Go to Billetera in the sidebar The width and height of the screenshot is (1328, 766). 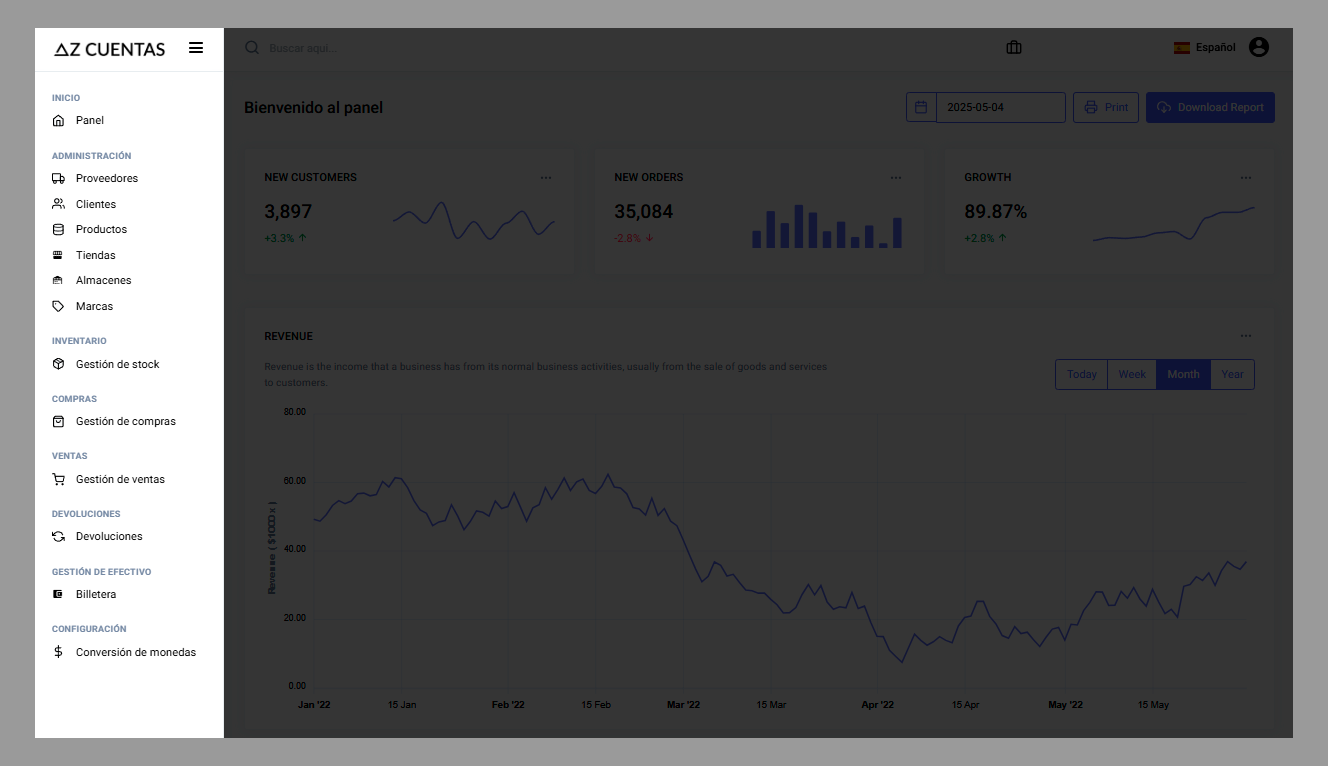point(96,594)
